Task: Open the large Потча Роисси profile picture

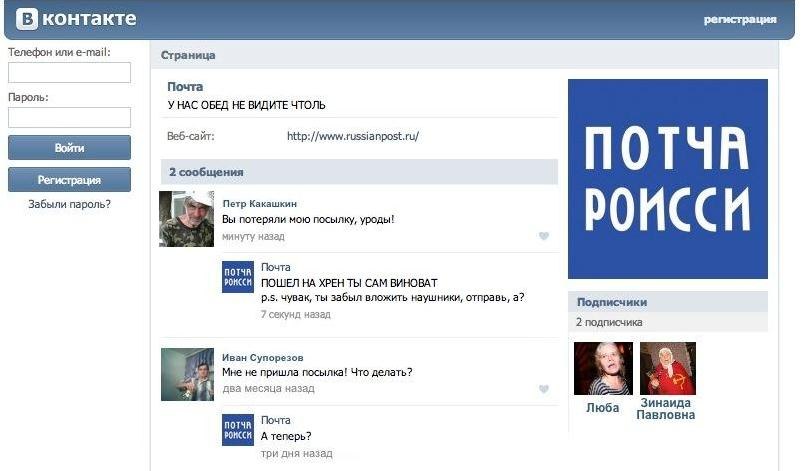Action: click(667, 179)
